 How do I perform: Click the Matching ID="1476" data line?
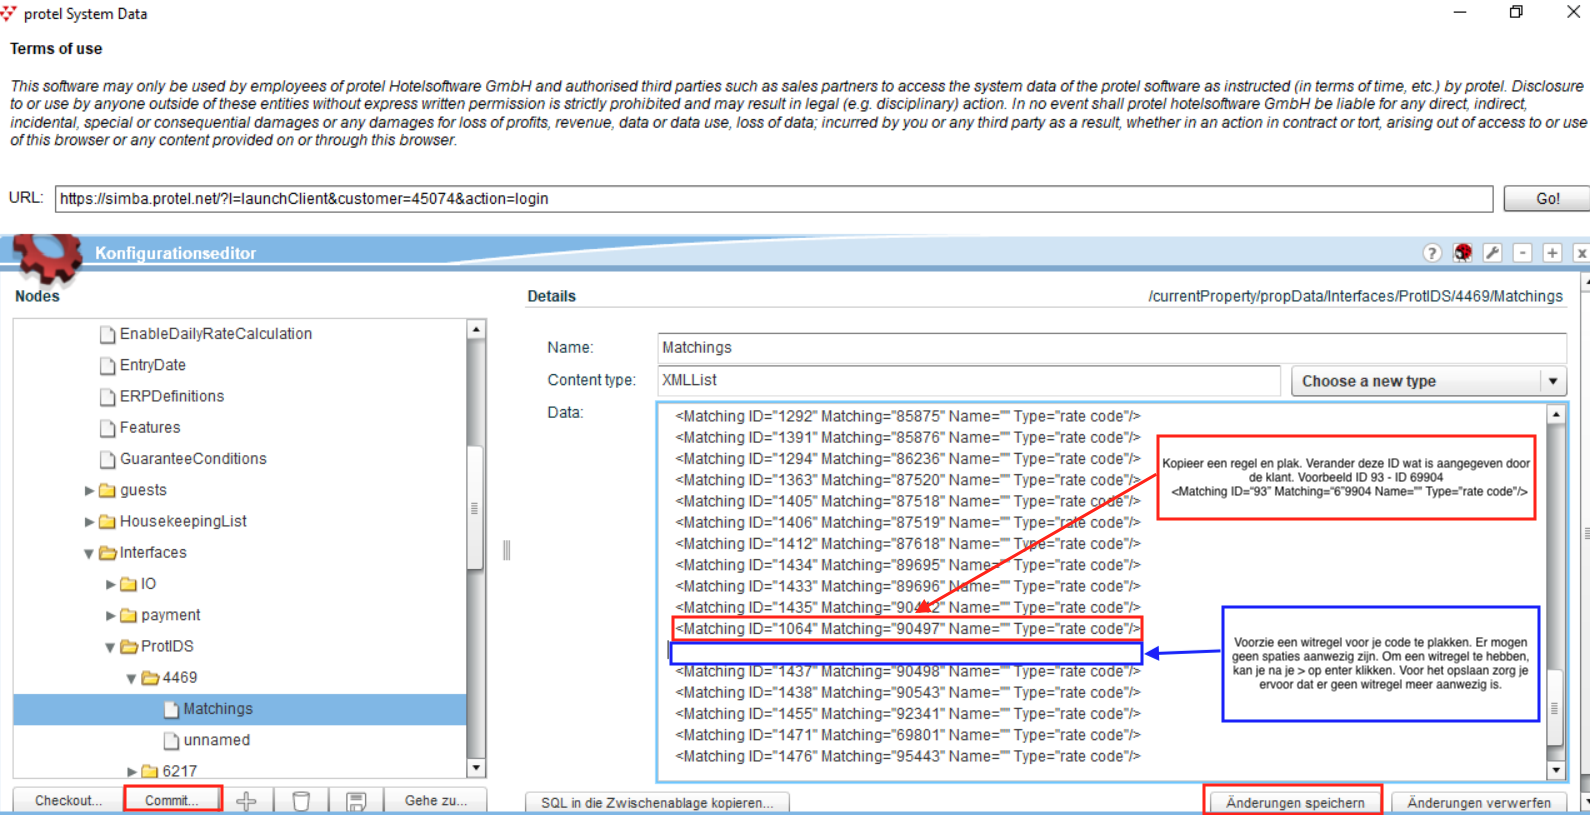(x=908, y=756)
